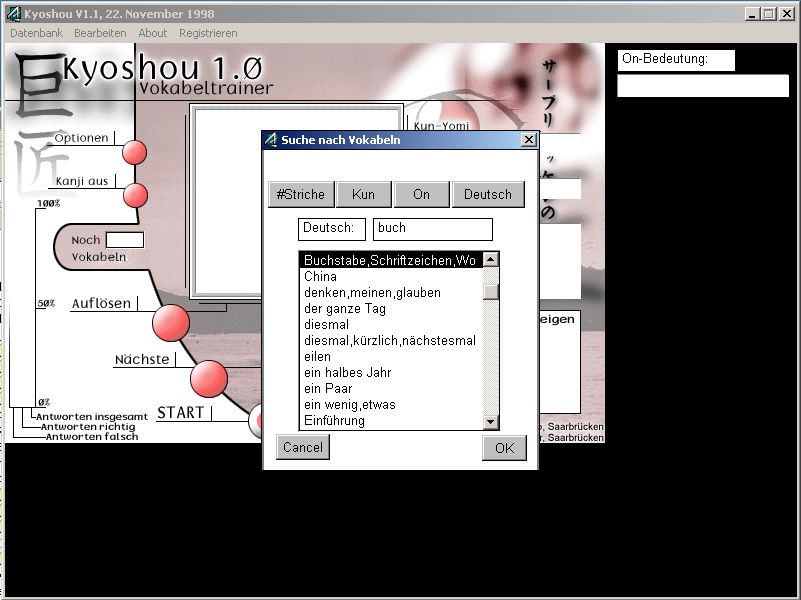Switch search mode to On reading
This screenshot has height=600, width=801.
[x=421, y=194]
